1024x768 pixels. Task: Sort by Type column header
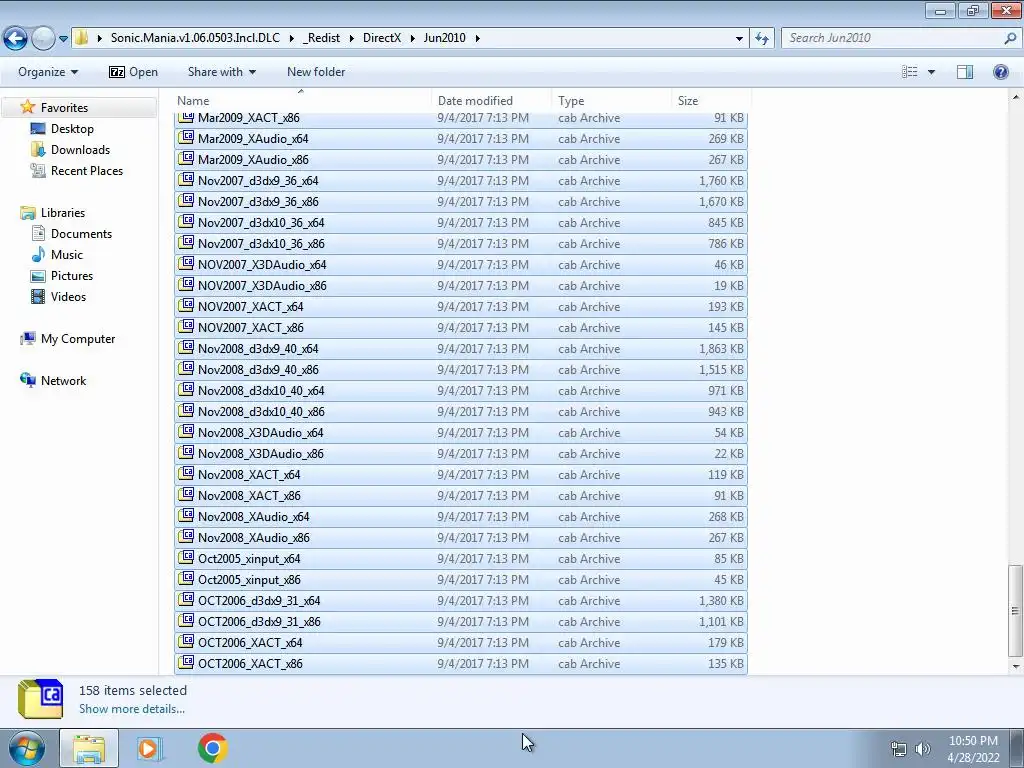(x=571, y=101)
